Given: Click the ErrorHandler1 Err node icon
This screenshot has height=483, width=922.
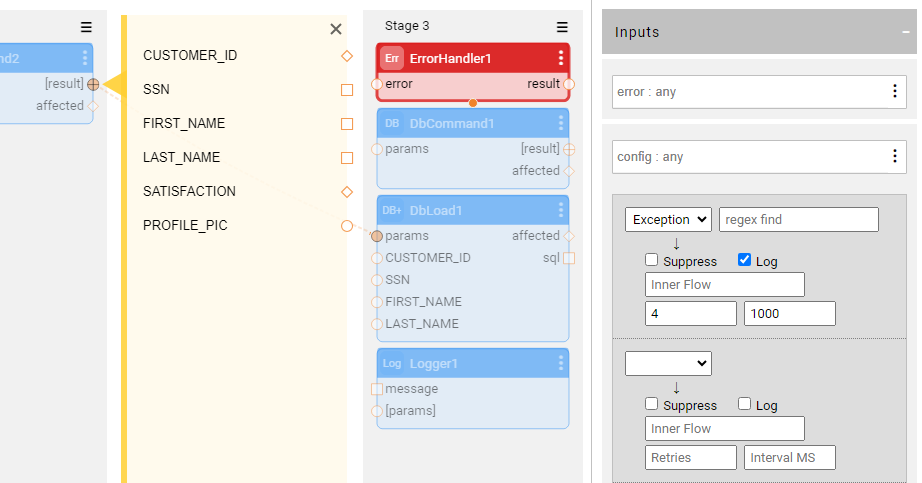Looking at the screenshot, I should pyautogui.click(x=392, y=59).
